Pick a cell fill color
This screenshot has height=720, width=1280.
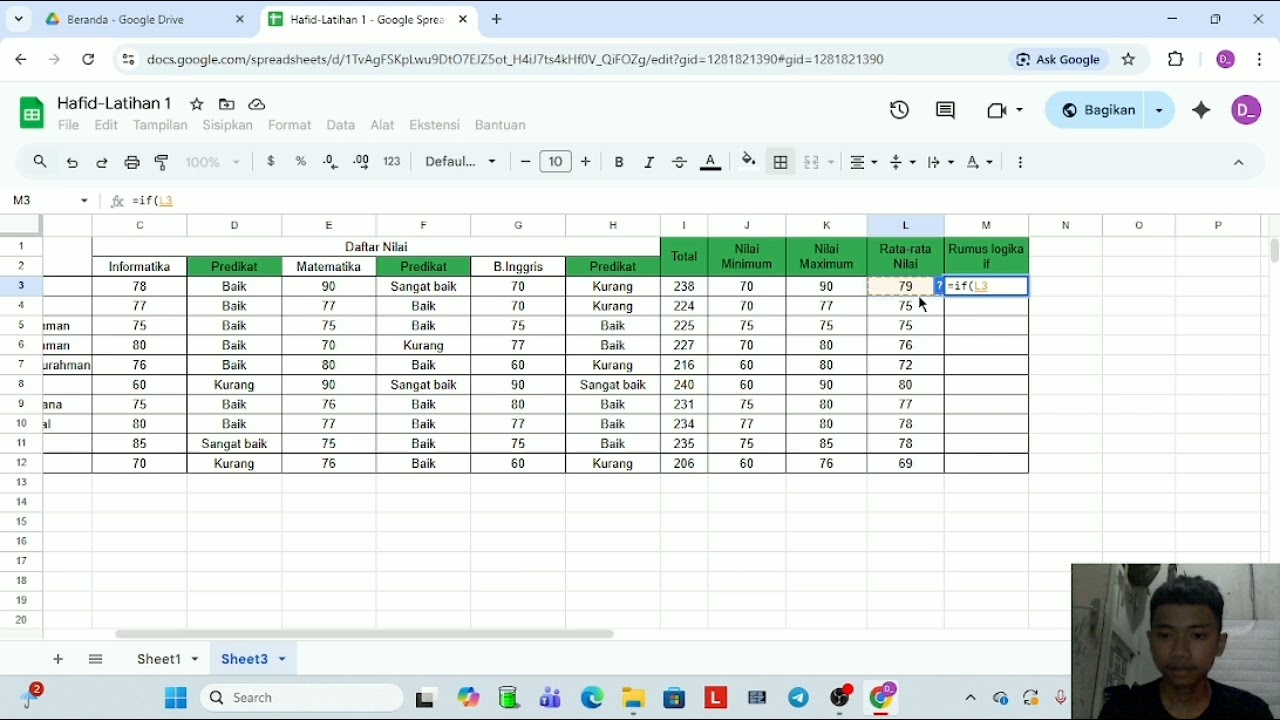[749, 162]
